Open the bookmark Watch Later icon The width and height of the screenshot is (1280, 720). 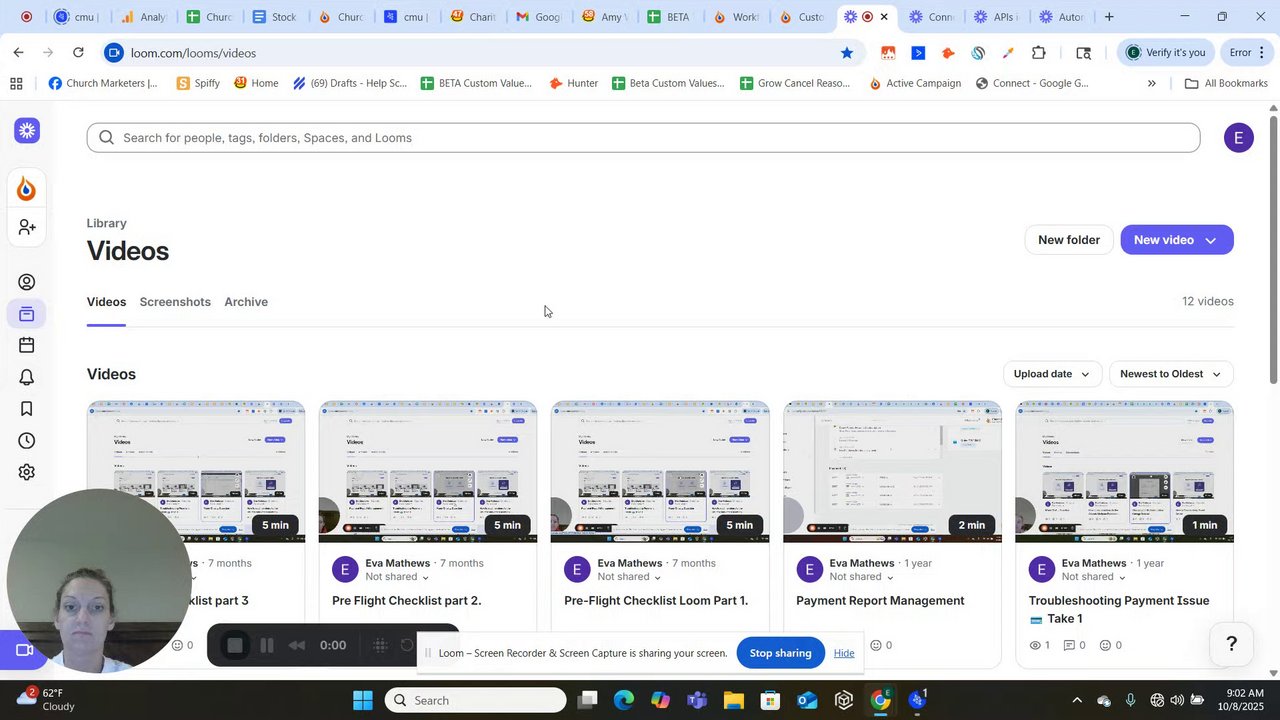[x=27, y=409]
